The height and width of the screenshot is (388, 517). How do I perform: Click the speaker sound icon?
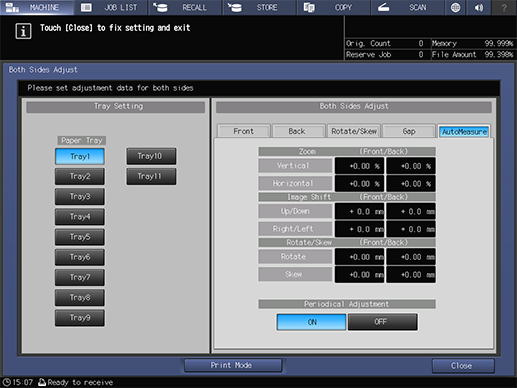[x=479, y=7]
